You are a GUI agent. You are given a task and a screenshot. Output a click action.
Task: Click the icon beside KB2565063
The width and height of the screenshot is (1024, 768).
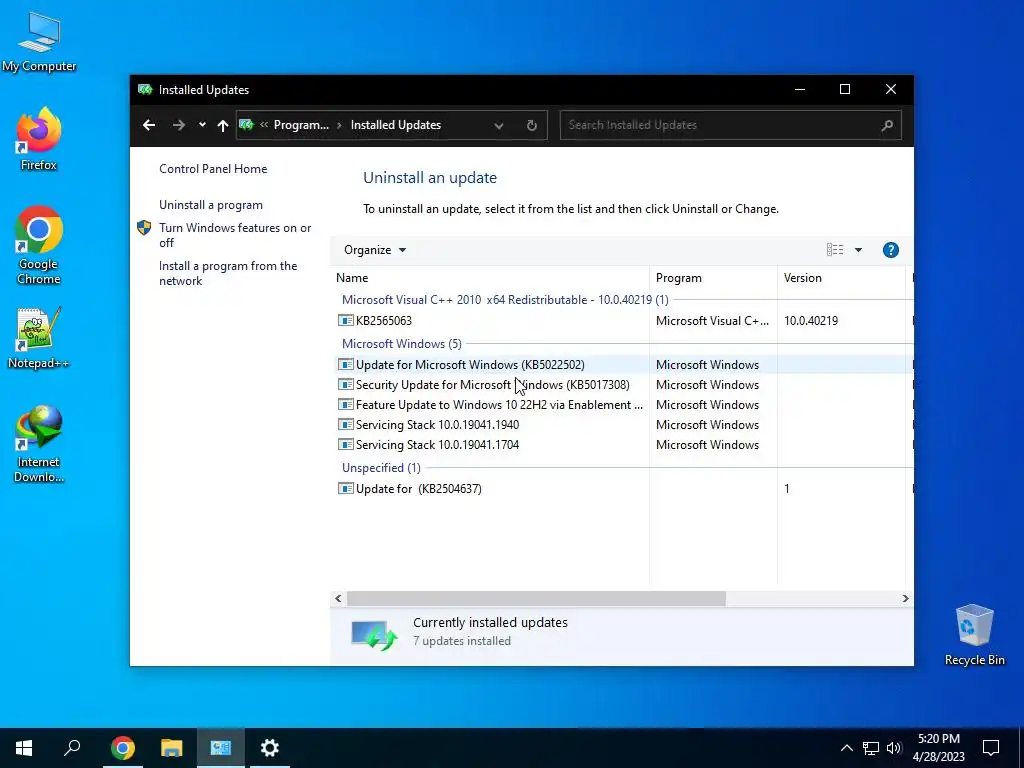coord(345,321)
